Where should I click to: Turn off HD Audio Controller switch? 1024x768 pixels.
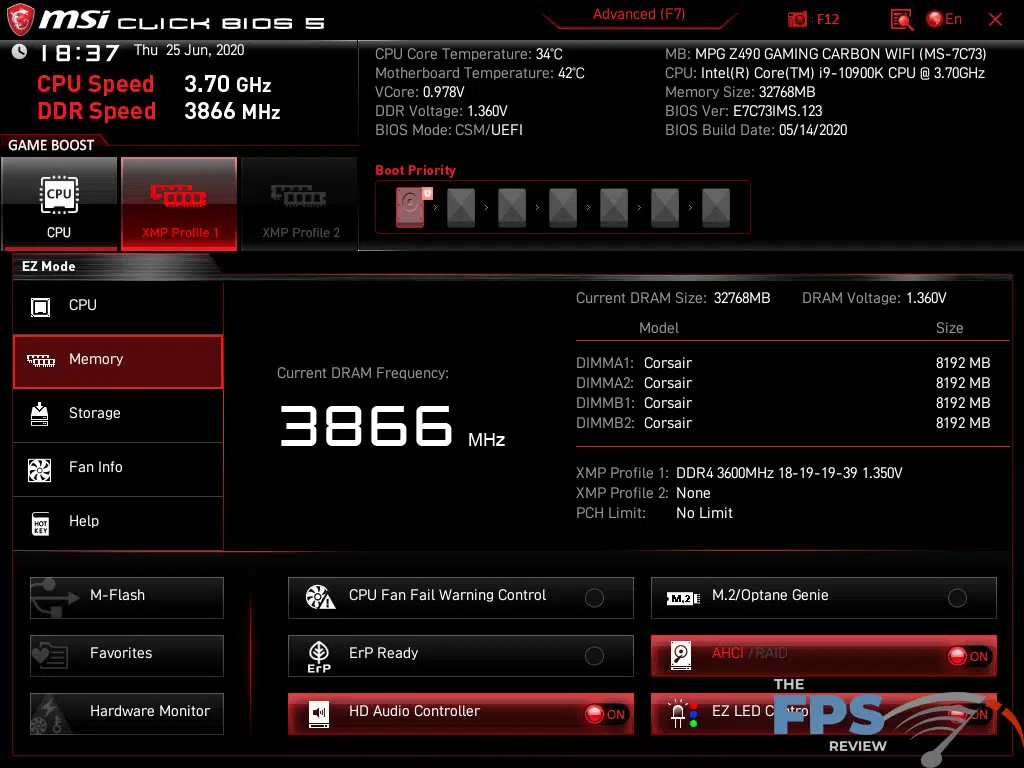click(x=605, y=714)
